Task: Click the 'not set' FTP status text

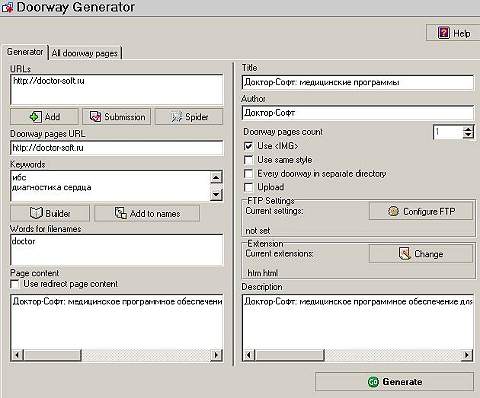Action: tap(258, 231)
